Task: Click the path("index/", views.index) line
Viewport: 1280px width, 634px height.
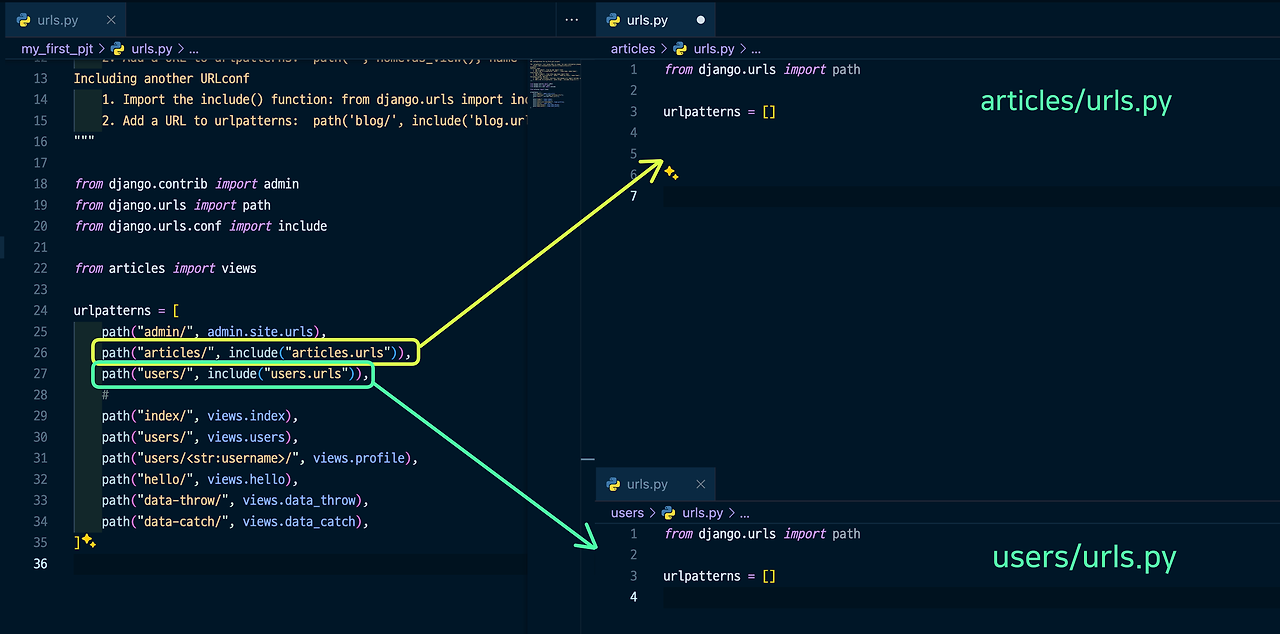Action: 200,416
